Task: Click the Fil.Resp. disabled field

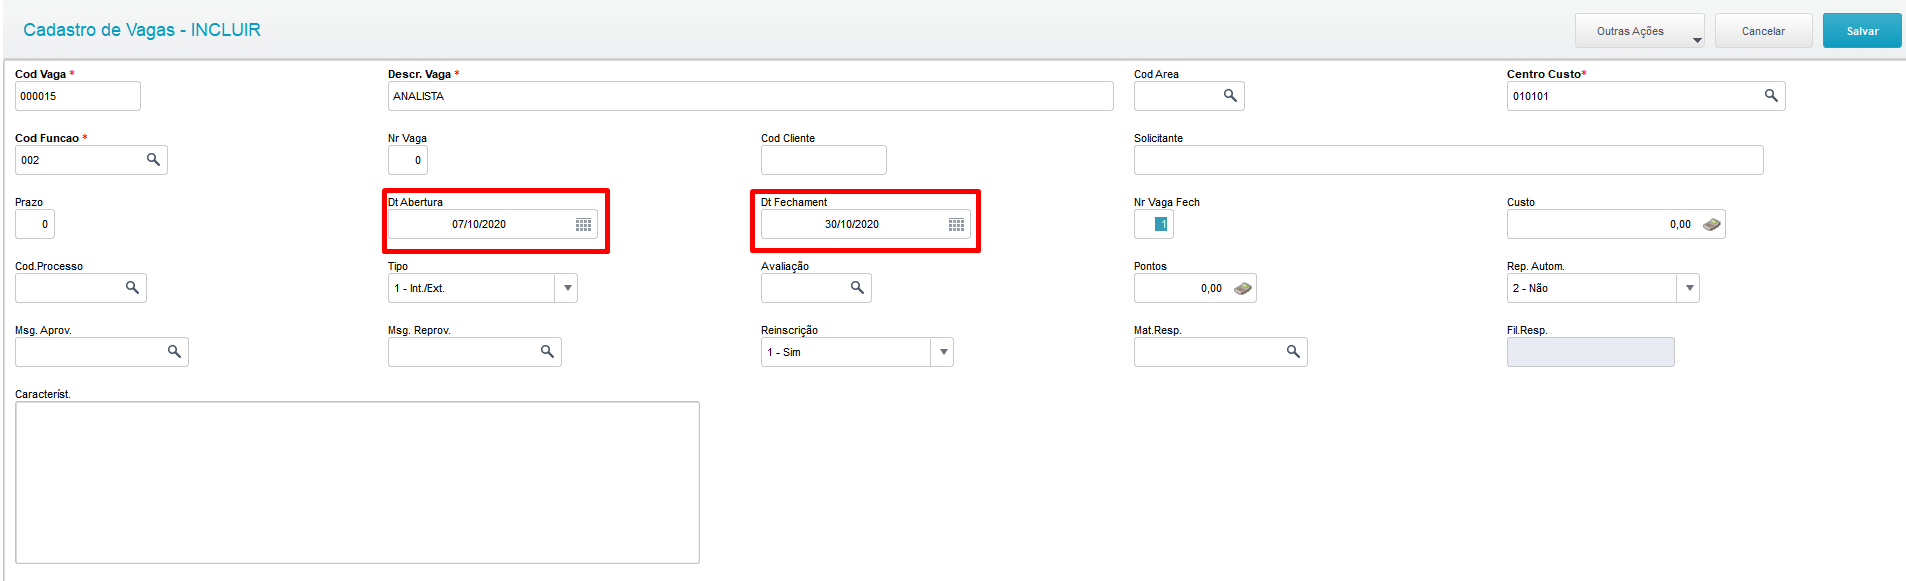Action: [x=1591, y=352]
